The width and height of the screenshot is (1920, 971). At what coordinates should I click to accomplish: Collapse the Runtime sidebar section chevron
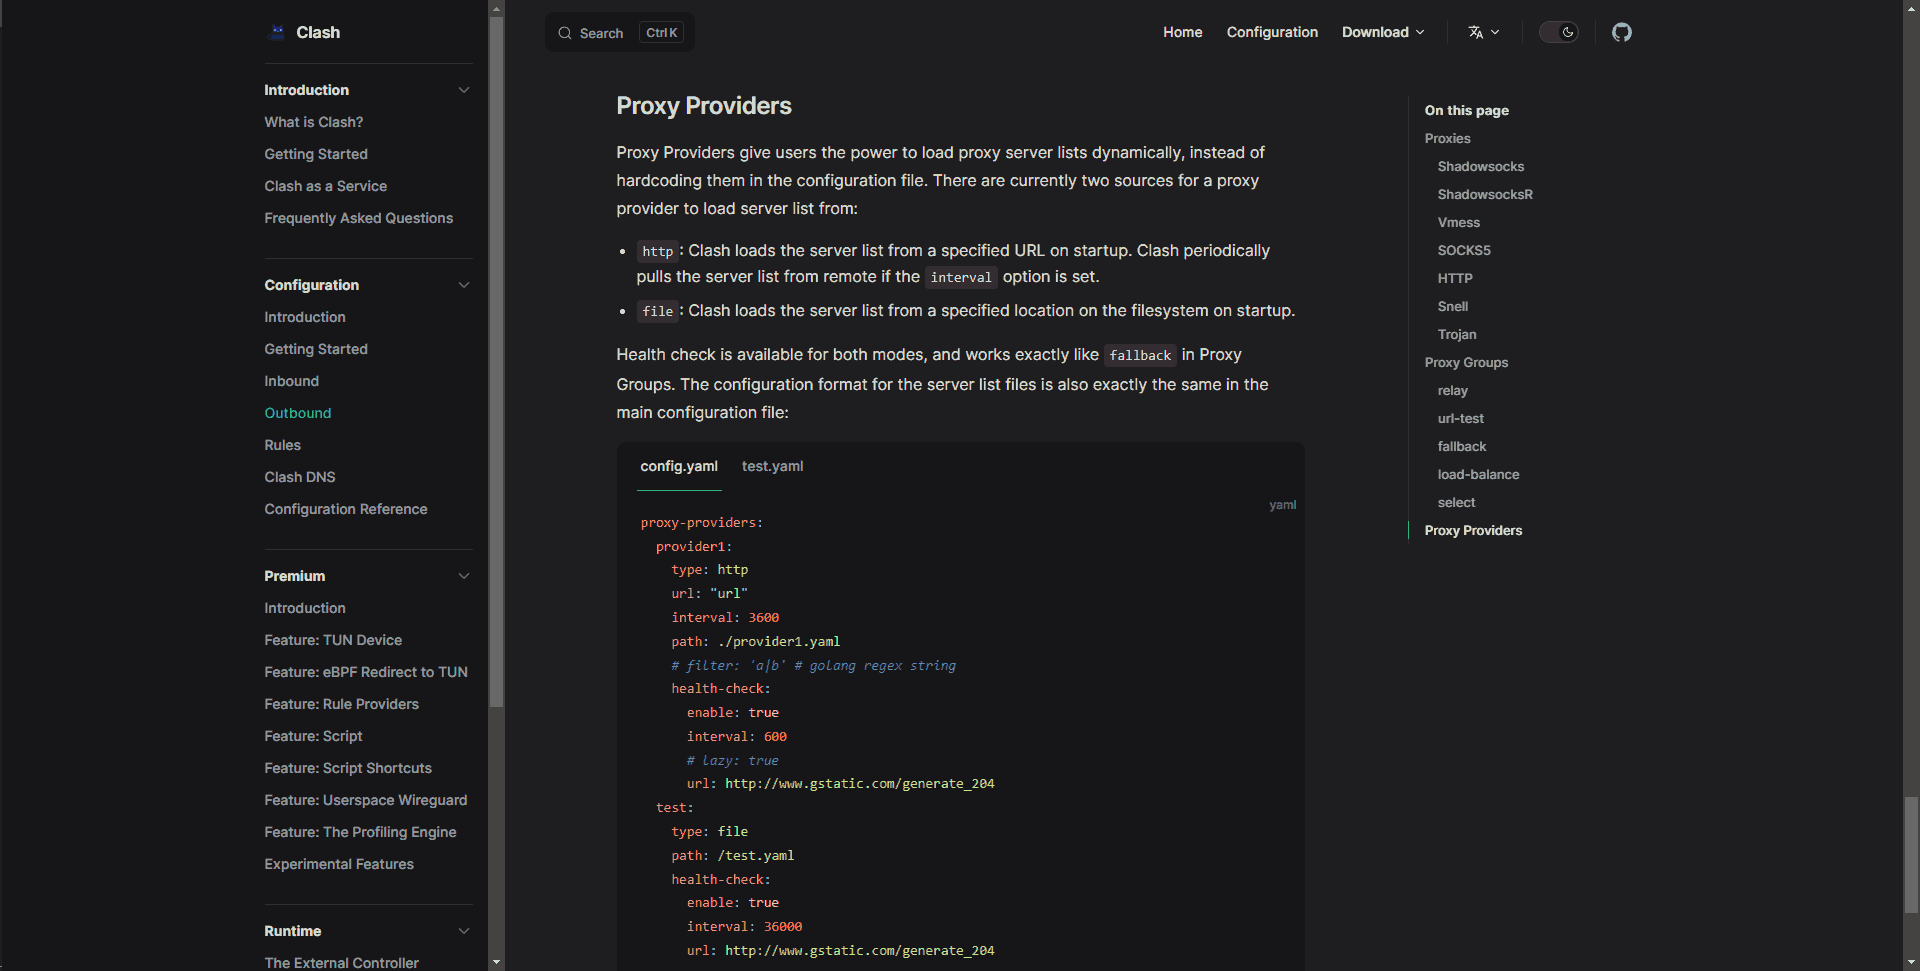[x=464, y=931]
